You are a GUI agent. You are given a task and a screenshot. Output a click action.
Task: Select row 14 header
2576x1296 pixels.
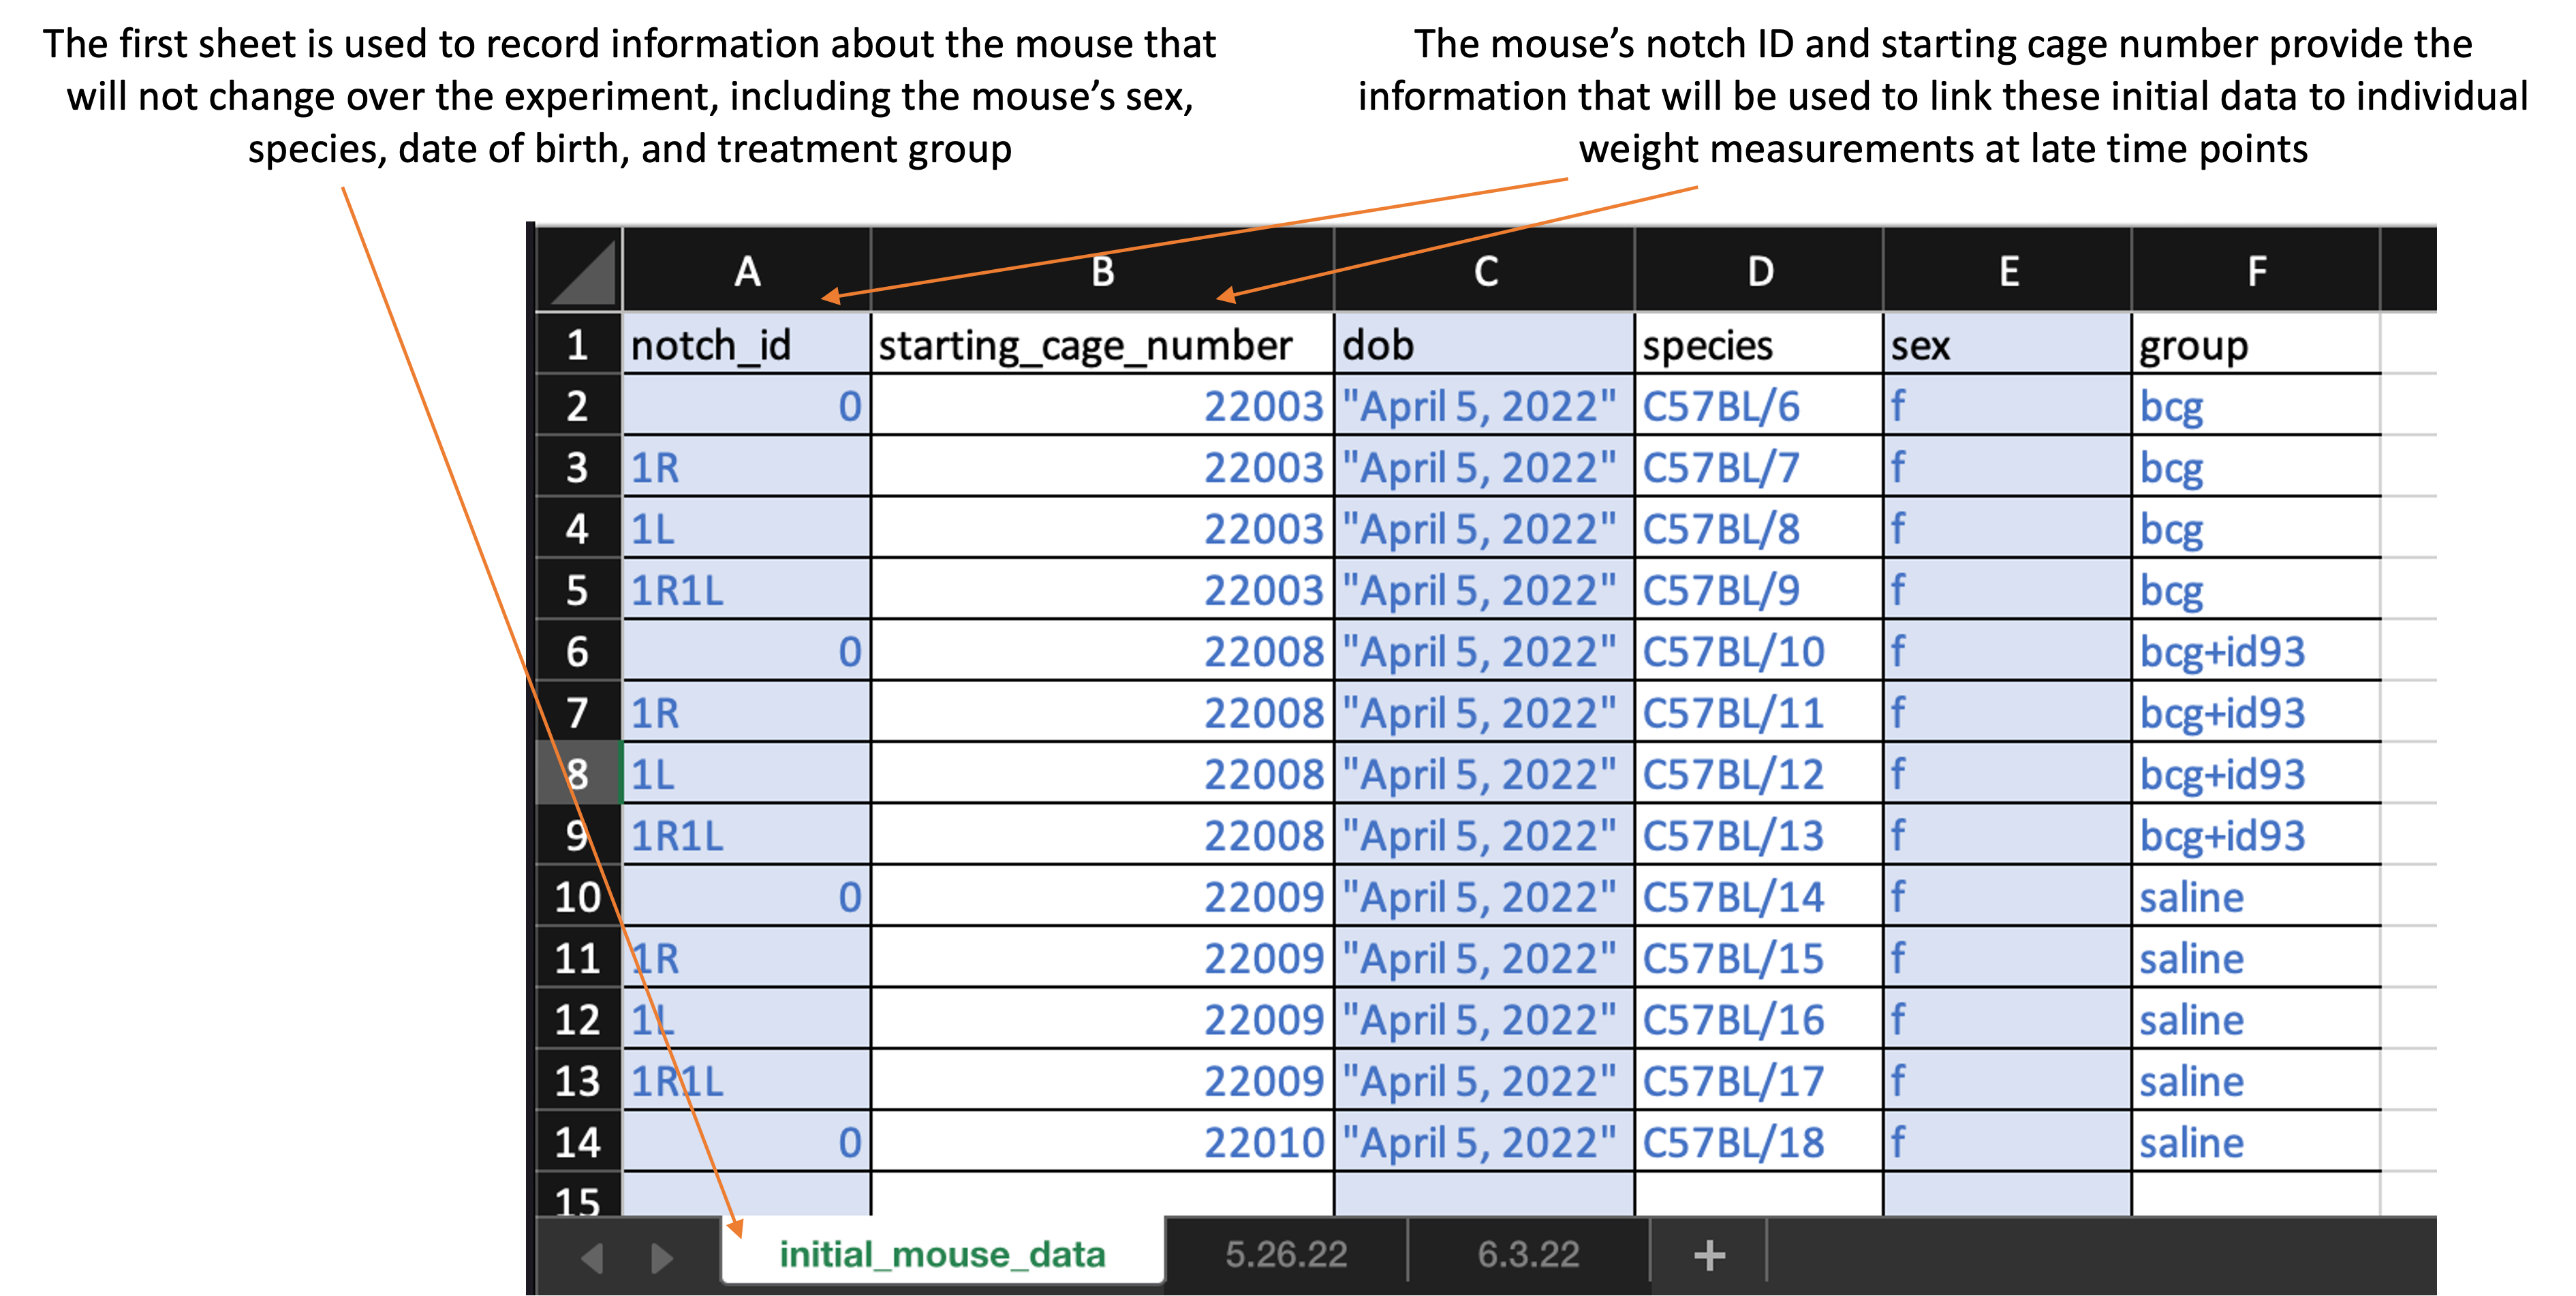pos(578,1142)
